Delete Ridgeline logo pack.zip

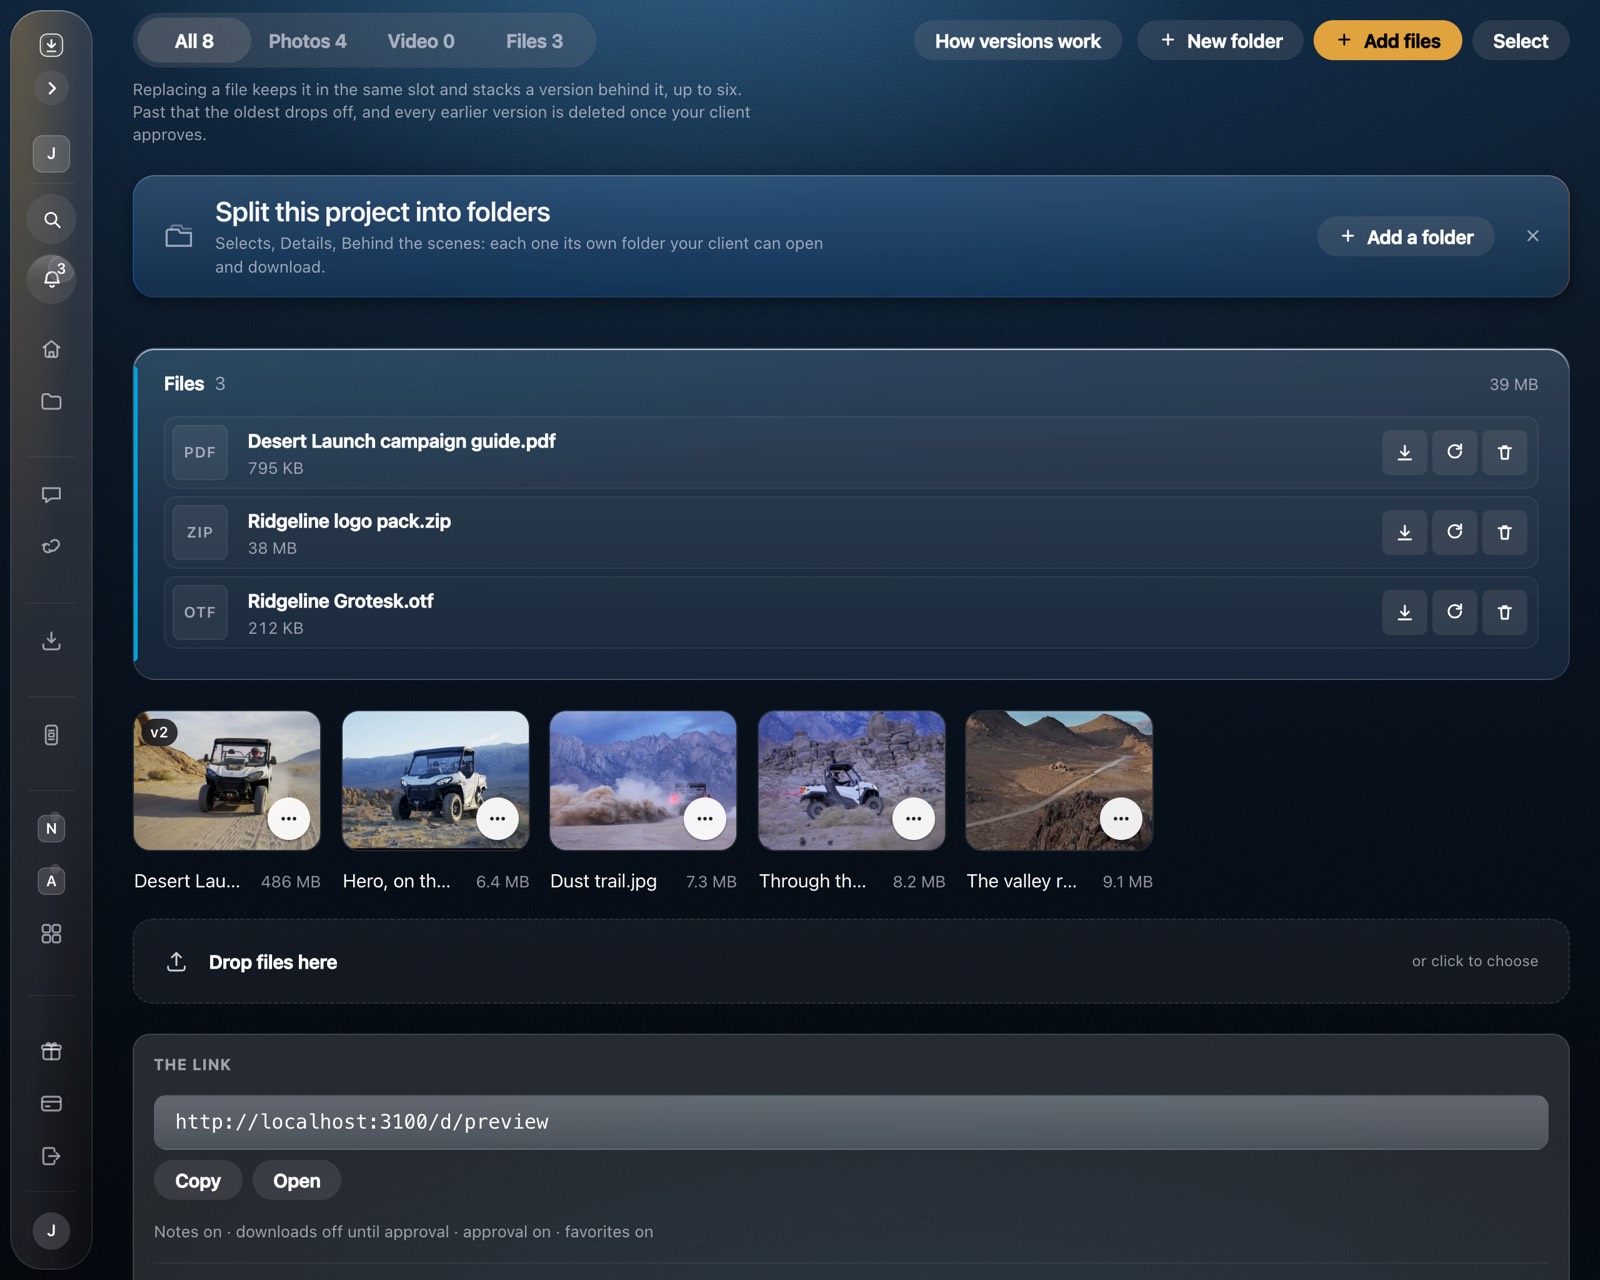click(1505, 532)
